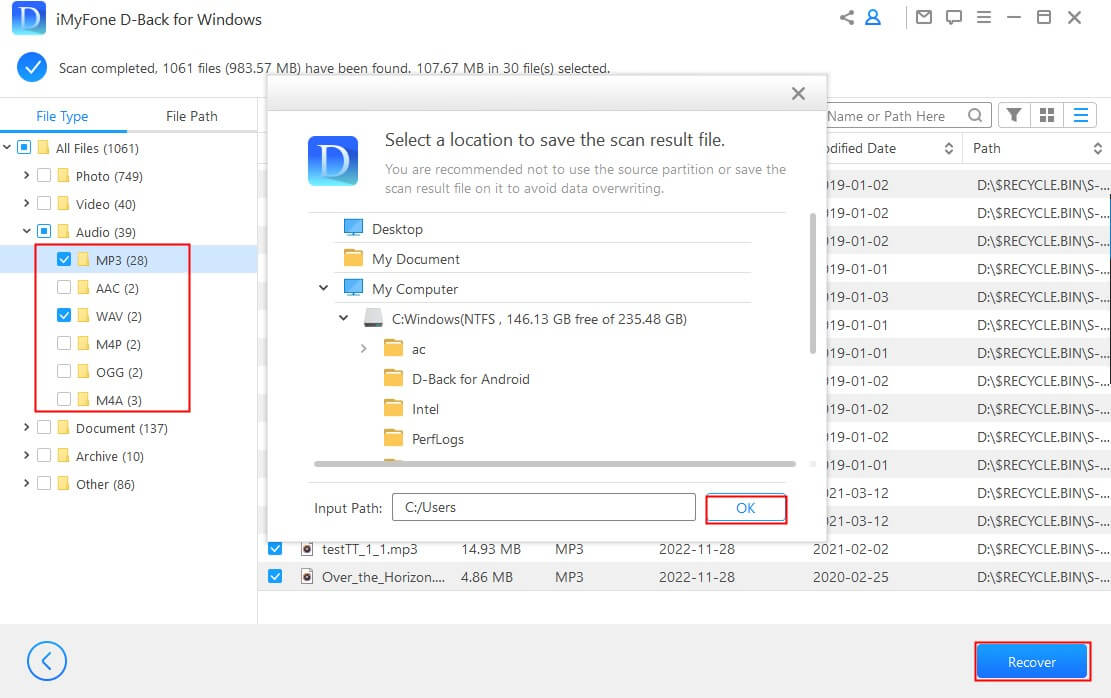Check the M4A (3) checkbox
Screen dimensions: 1111x698
(x=64, y=399)
